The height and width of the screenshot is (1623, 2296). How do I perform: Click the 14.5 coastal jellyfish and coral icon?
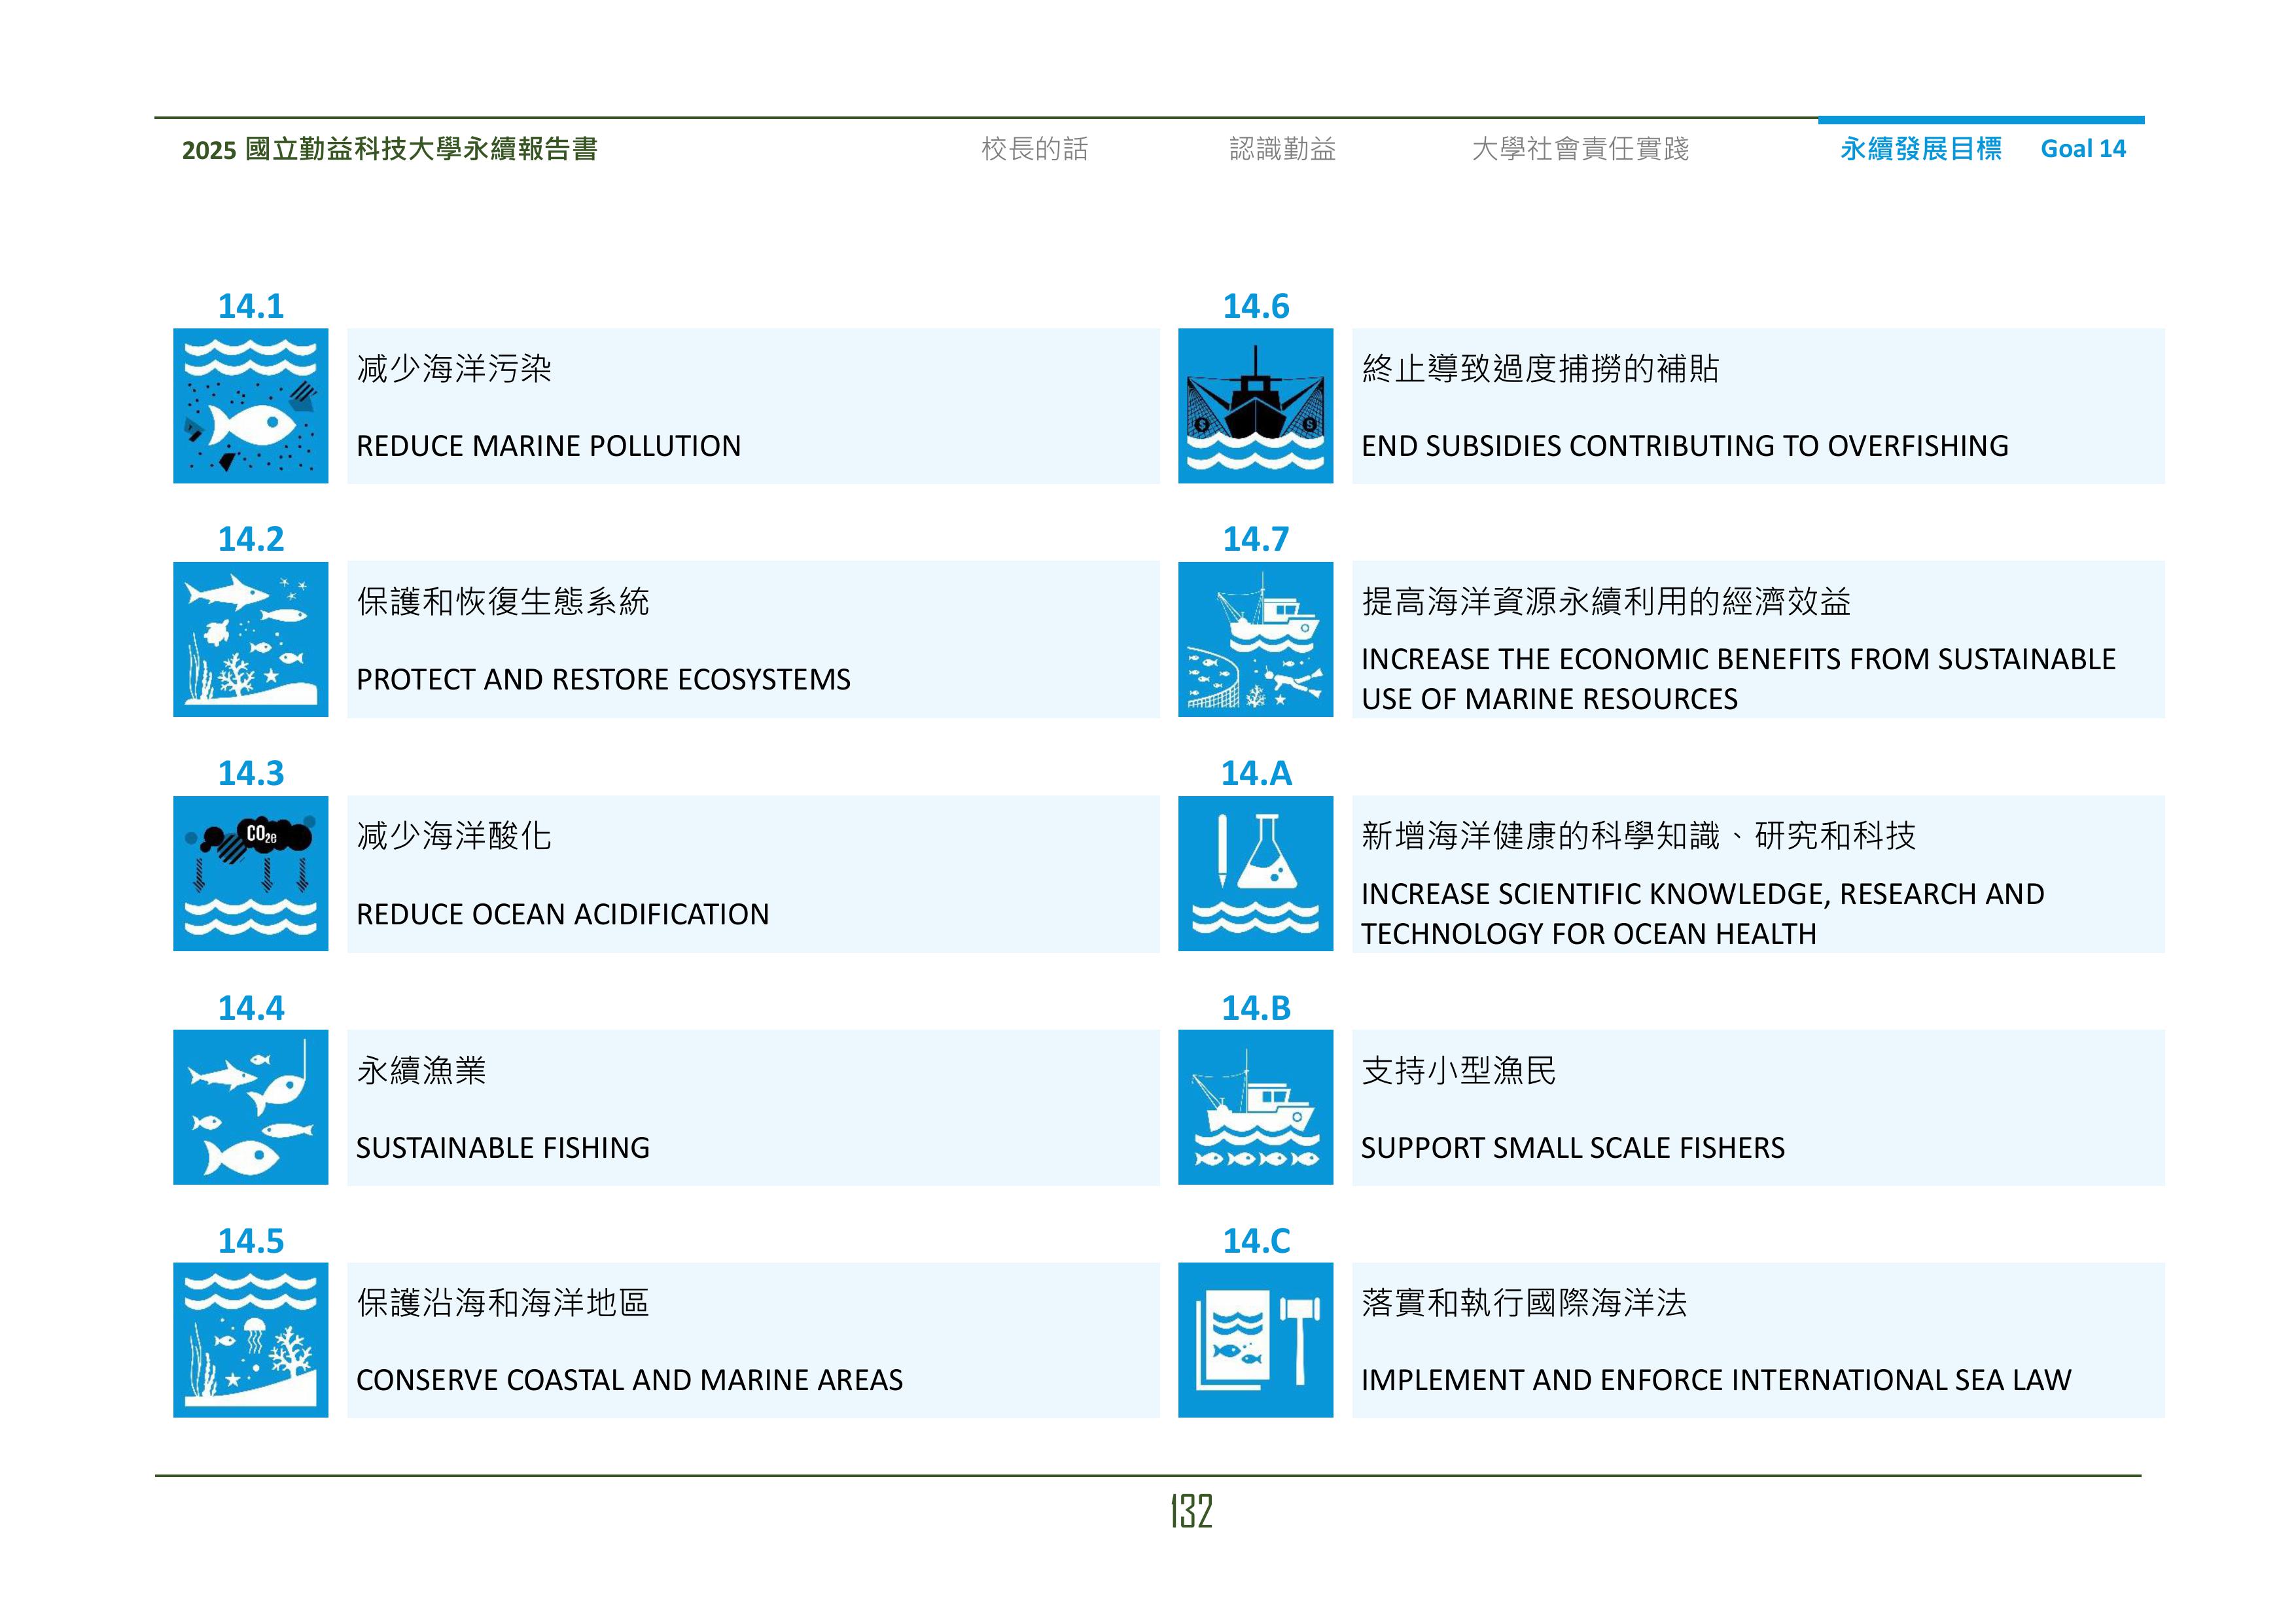(x=250, y=1340)
